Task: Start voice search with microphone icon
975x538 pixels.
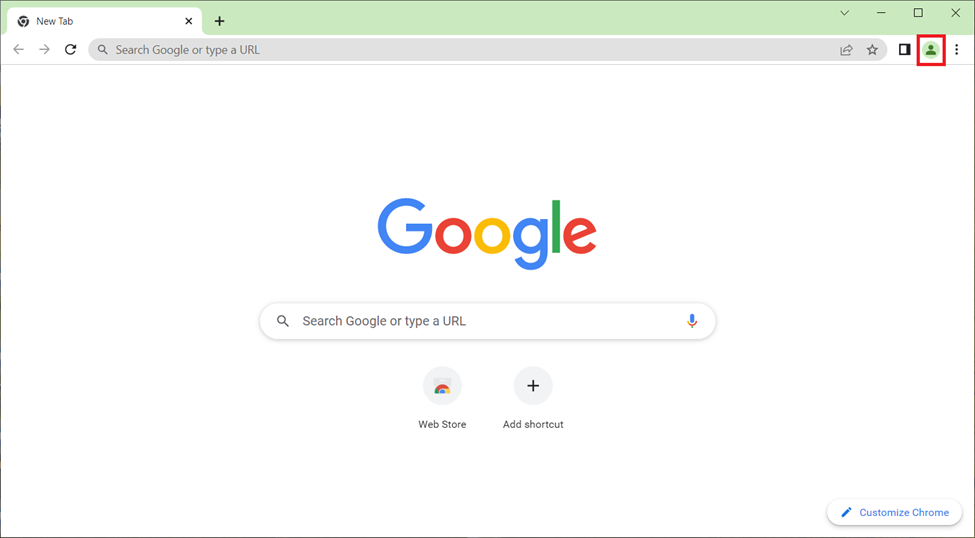Action: pyautogui.click(x=691, y=321)
